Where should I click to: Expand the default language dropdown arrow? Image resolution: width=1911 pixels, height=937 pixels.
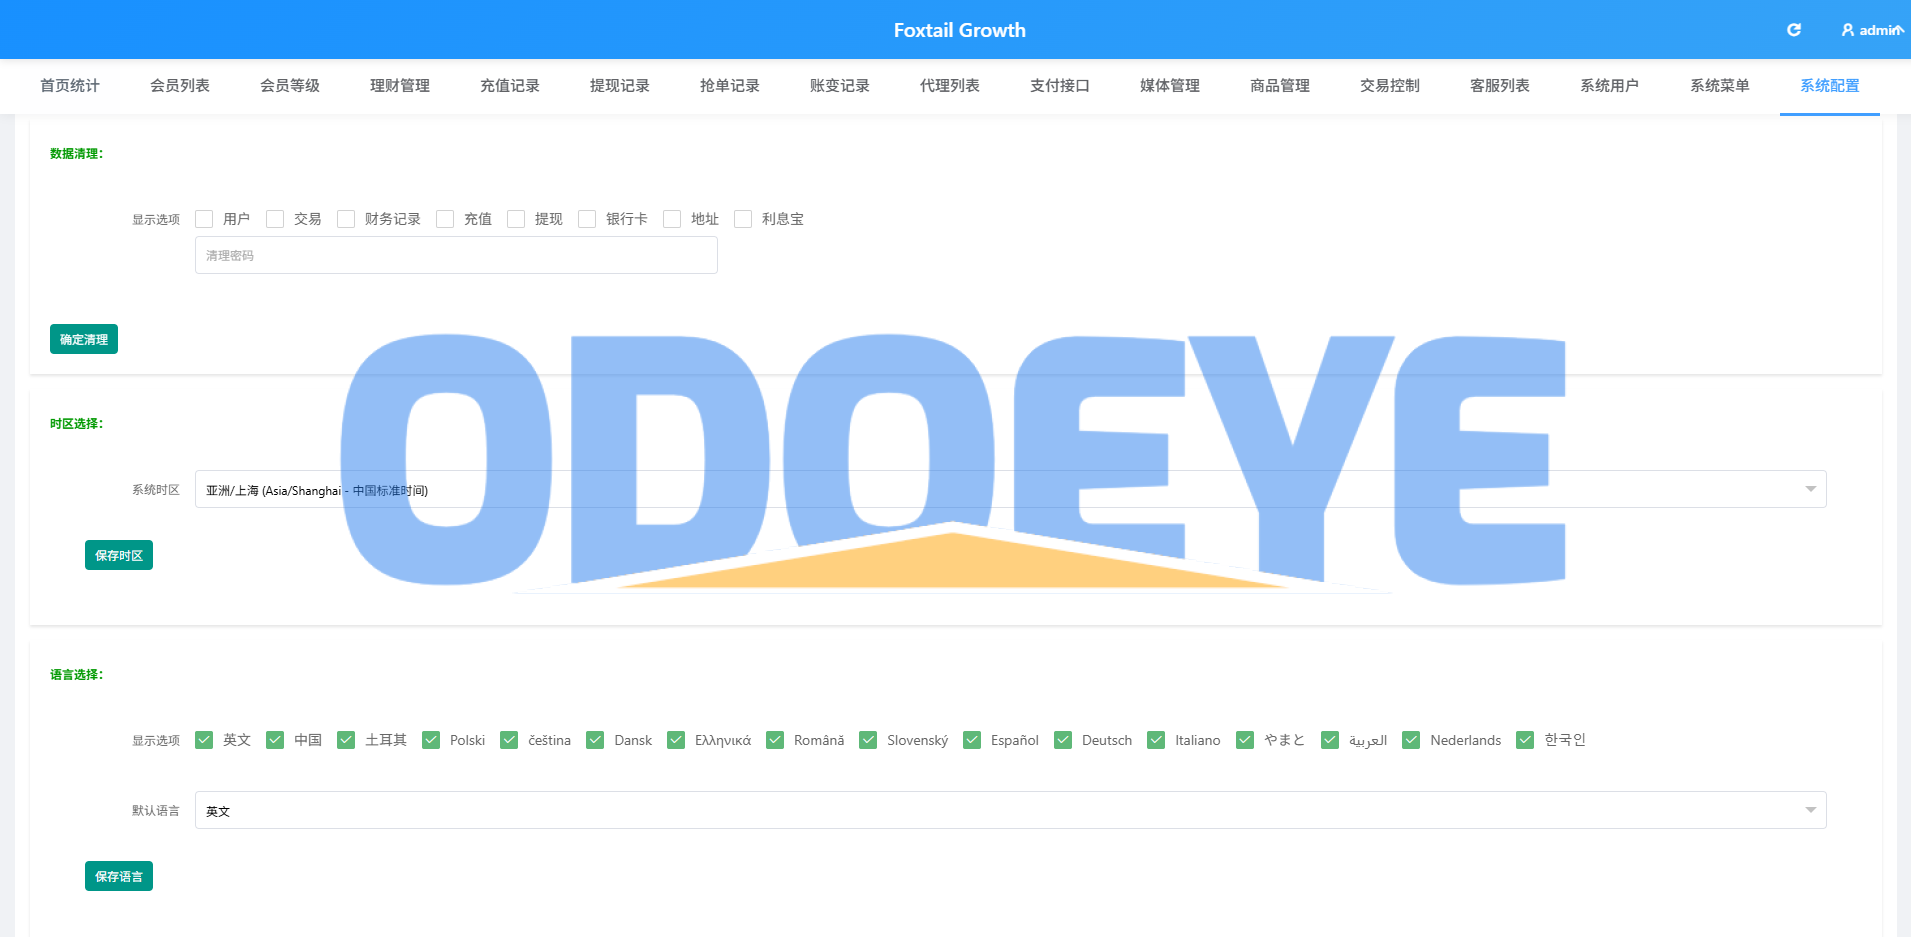pos(1810,810)
